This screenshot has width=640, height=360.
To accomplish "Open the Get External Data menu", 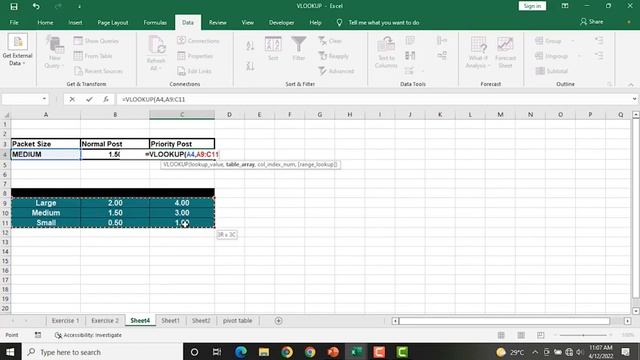I will (17, 50).
